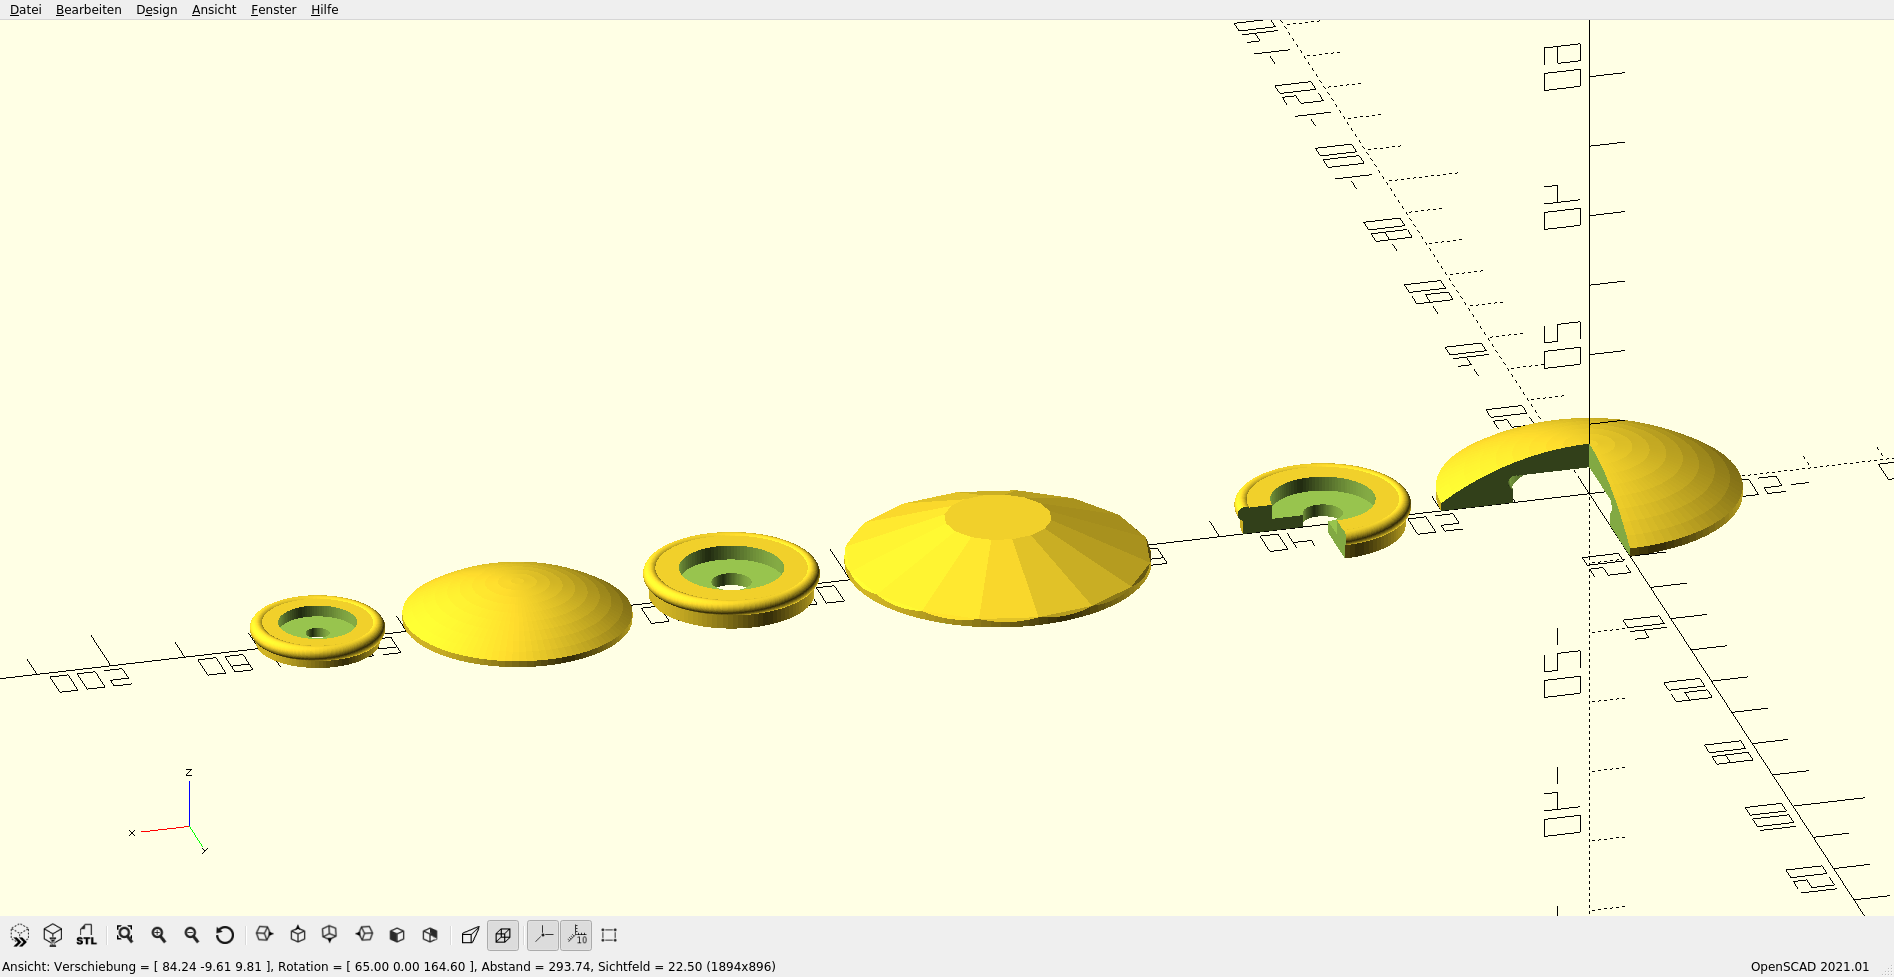Click the View All zoom-fit icon
The width and height of the screenshot is (1894, 977).
(x=125, y=935)
